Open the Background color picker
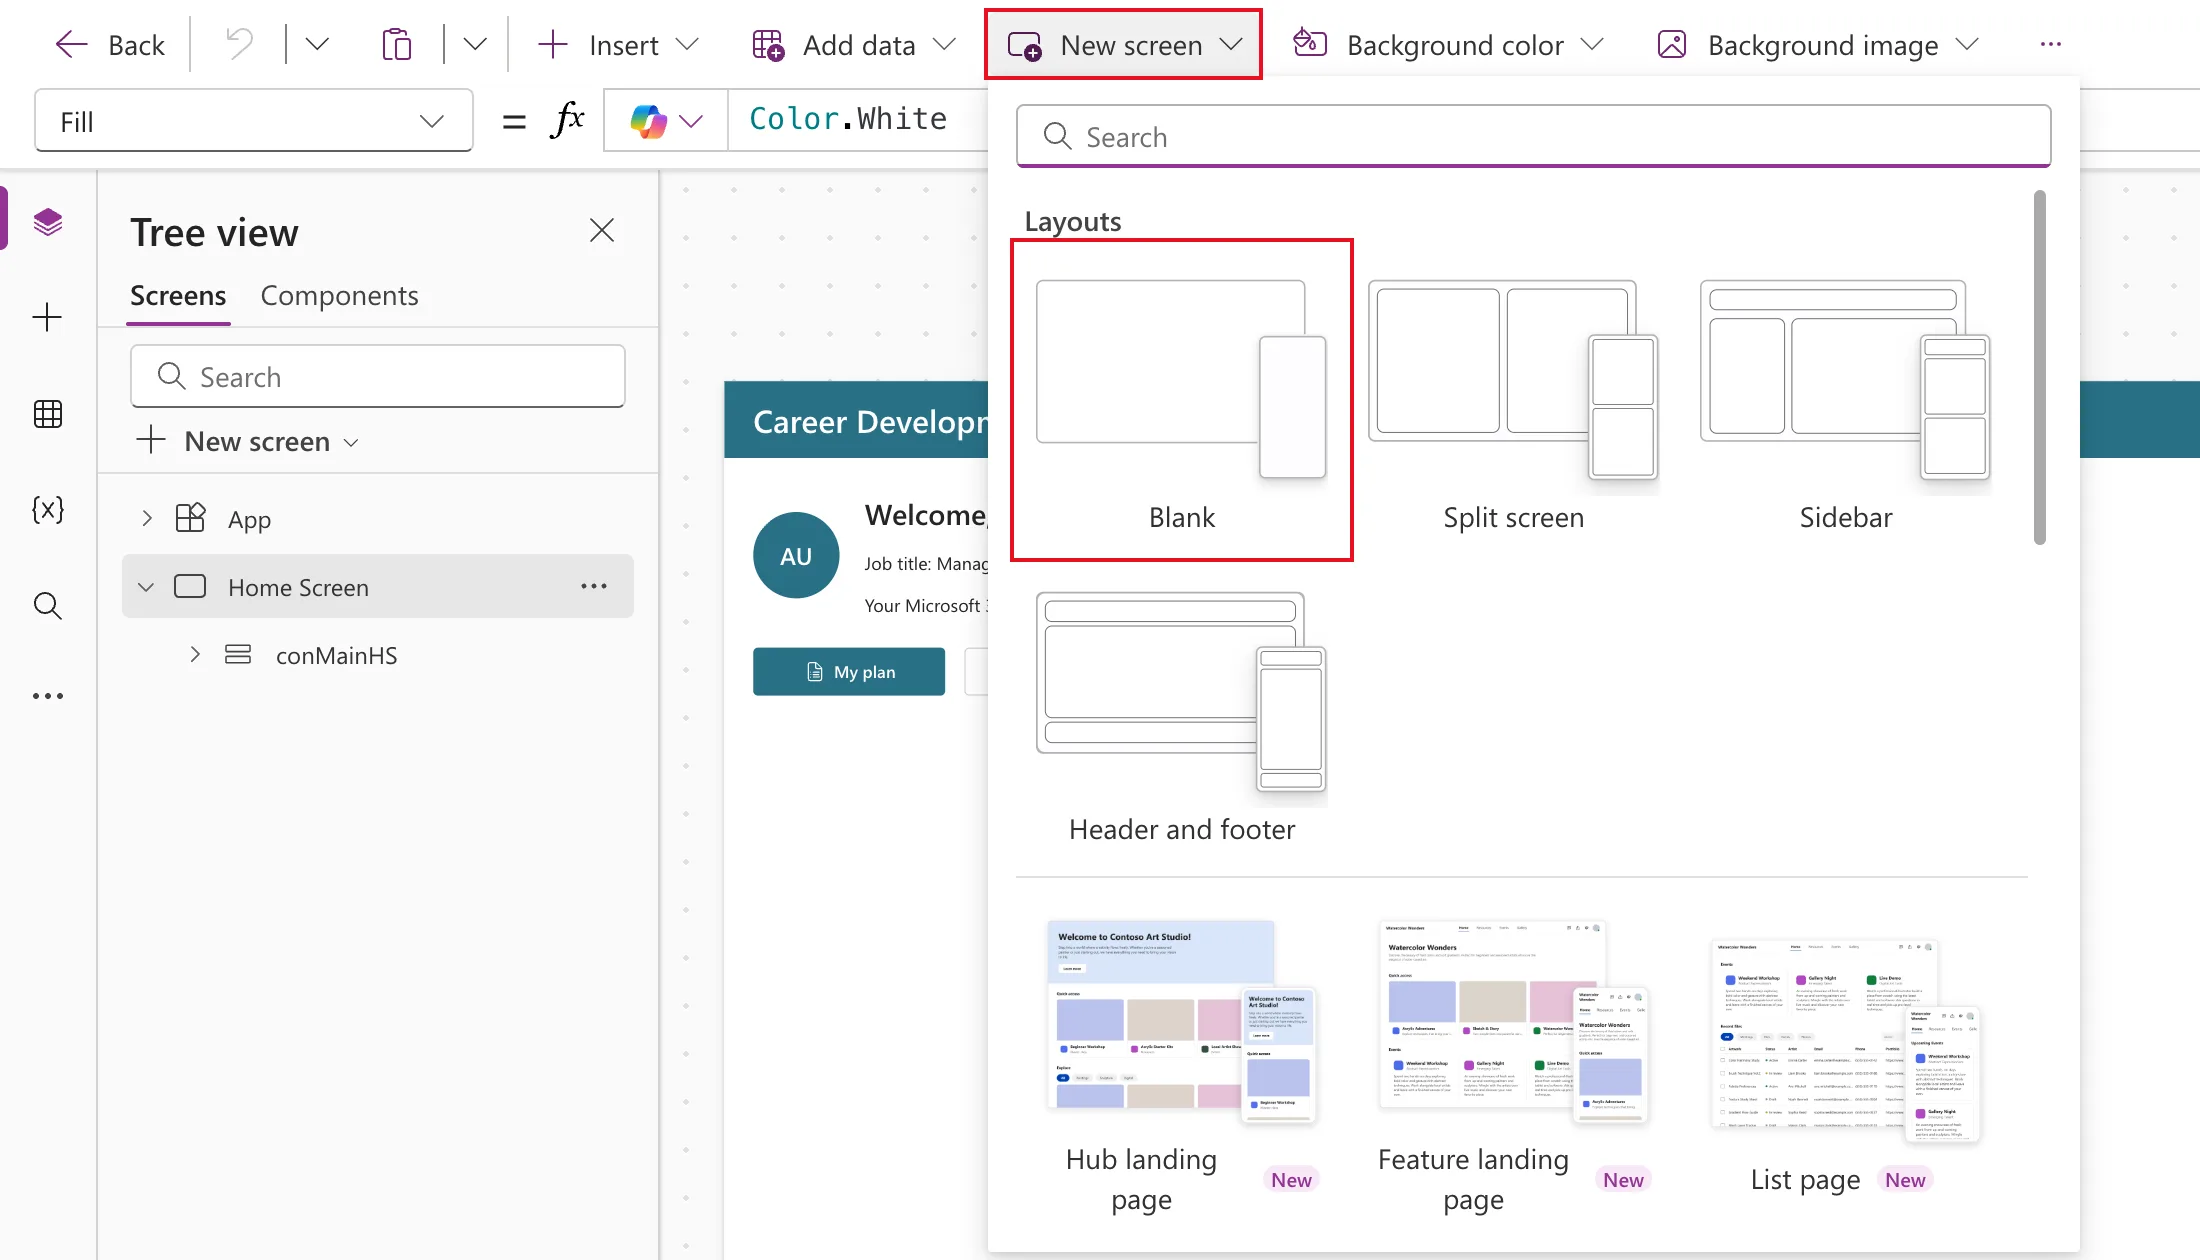The width and height of the screenshot is (2200, 1260). [x=1449, y=45]
